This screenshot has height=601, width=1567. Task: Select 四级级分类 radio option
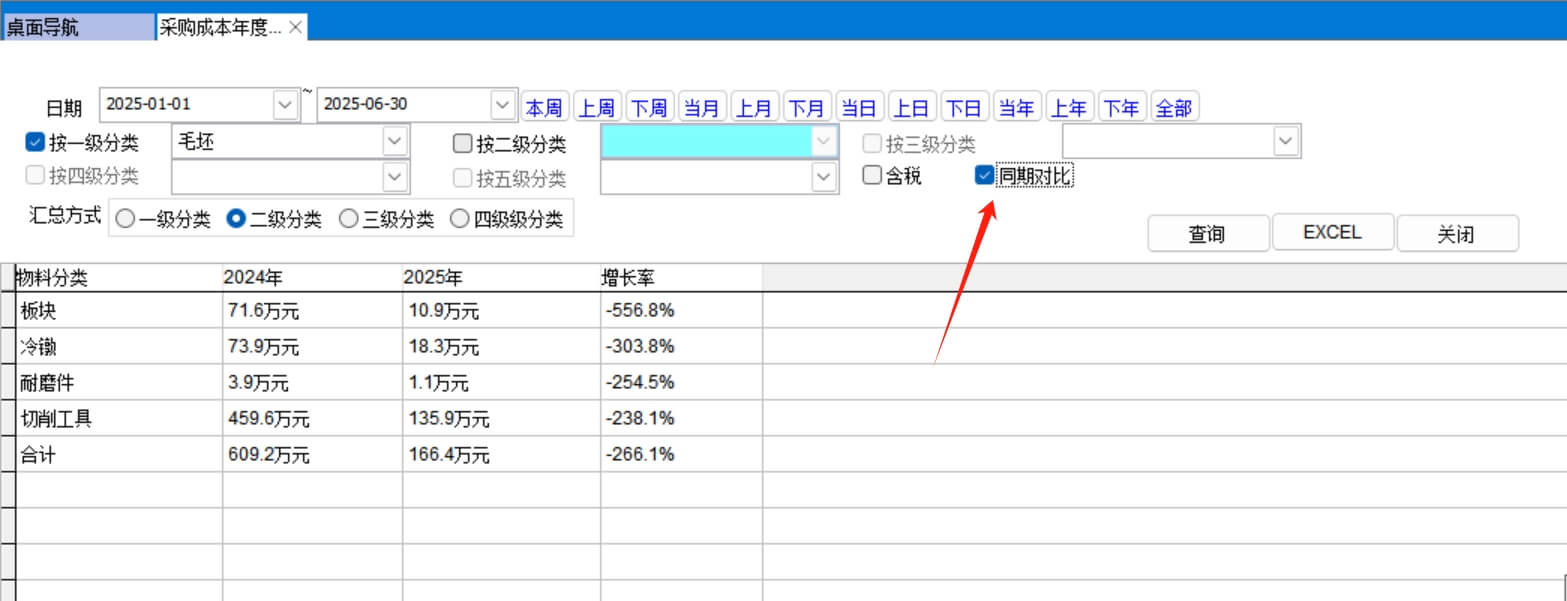click(461, 220)
